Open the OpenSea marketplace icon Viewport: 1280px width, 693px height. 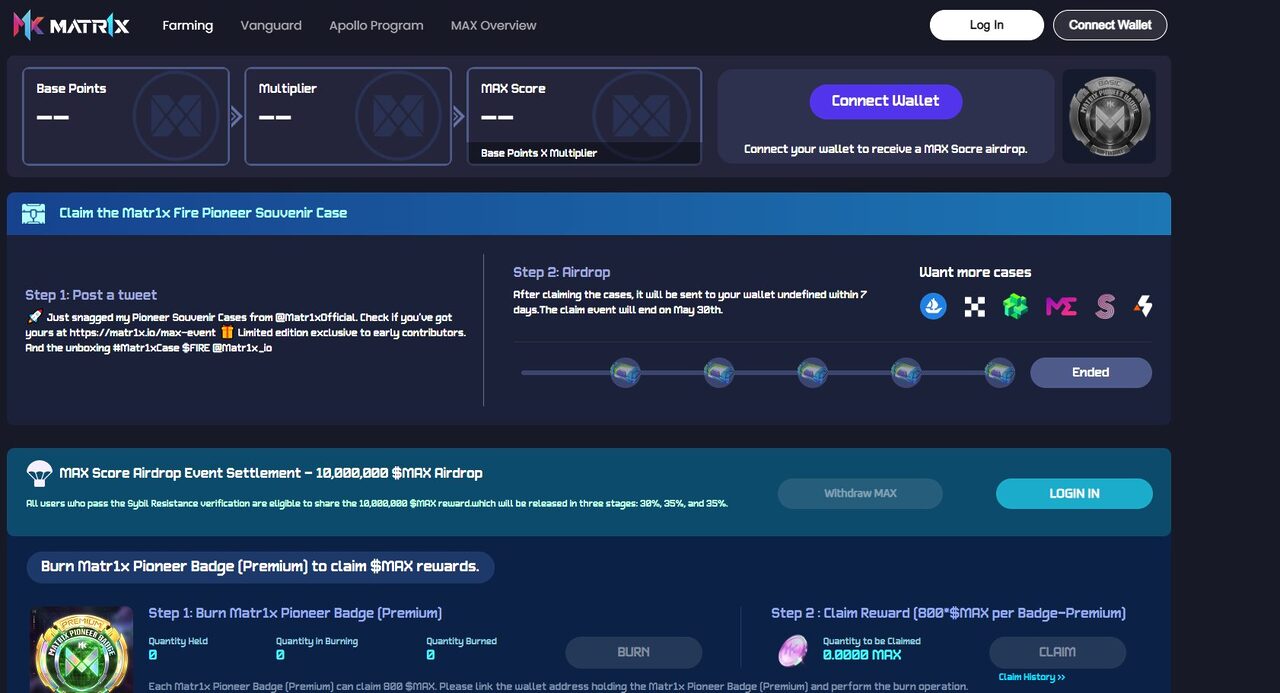[x=933, y=306]
